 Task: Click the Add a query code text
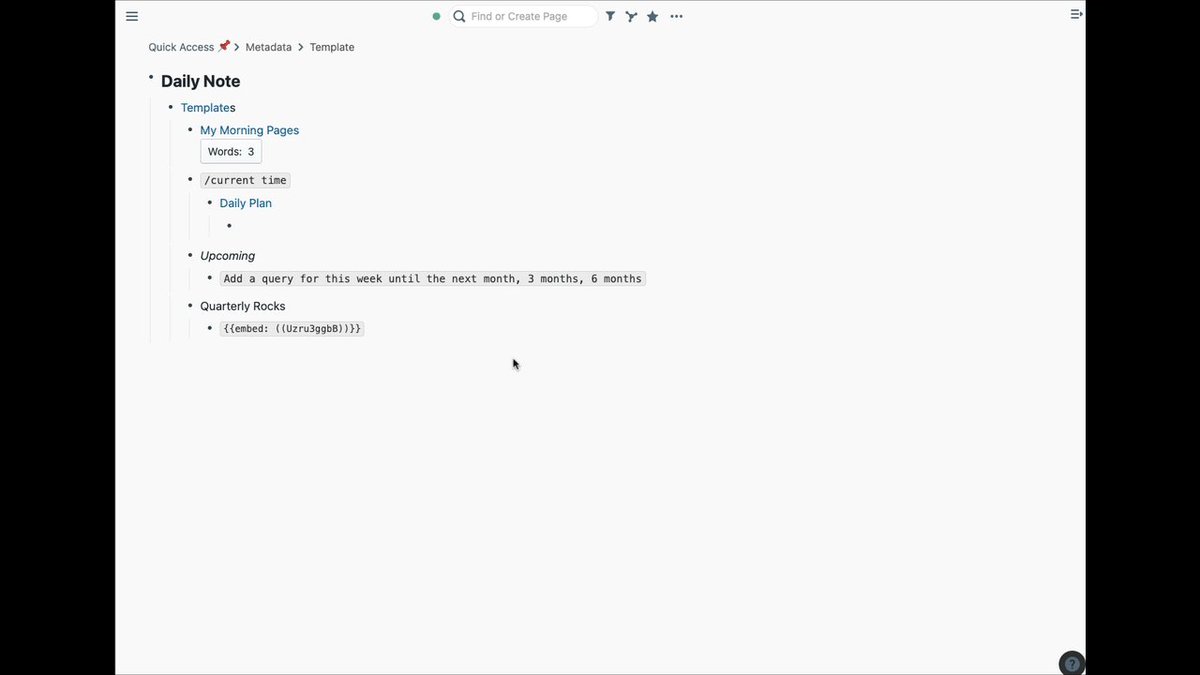tap(433, 278)
